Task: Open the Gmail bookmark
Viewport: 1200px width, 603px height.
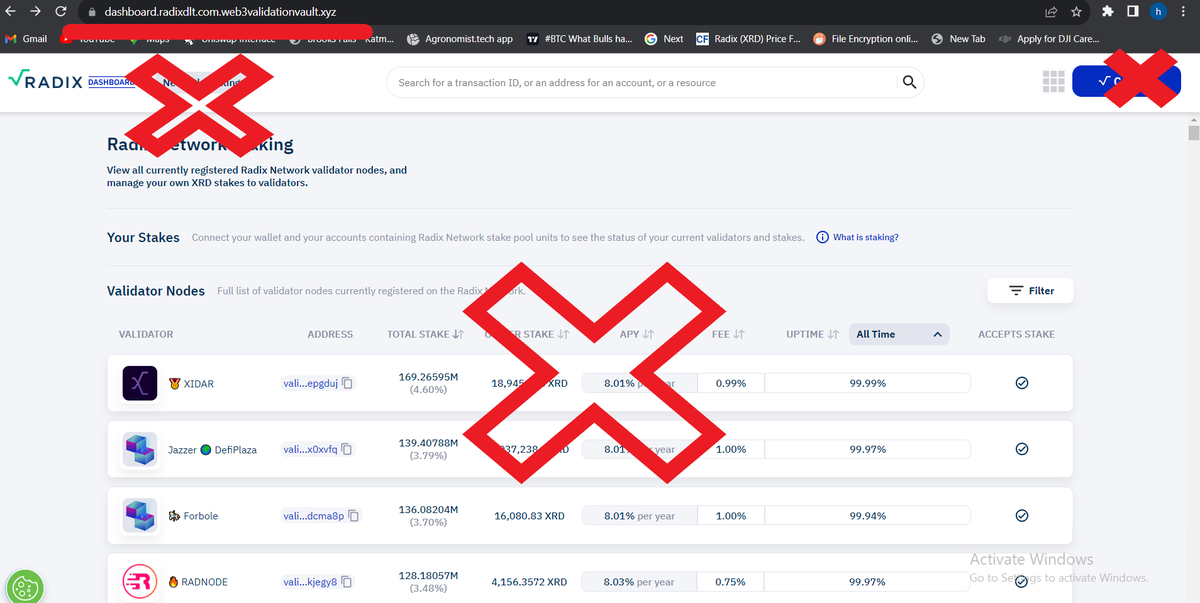Action: pyautogui.click(x=27, y=39)
